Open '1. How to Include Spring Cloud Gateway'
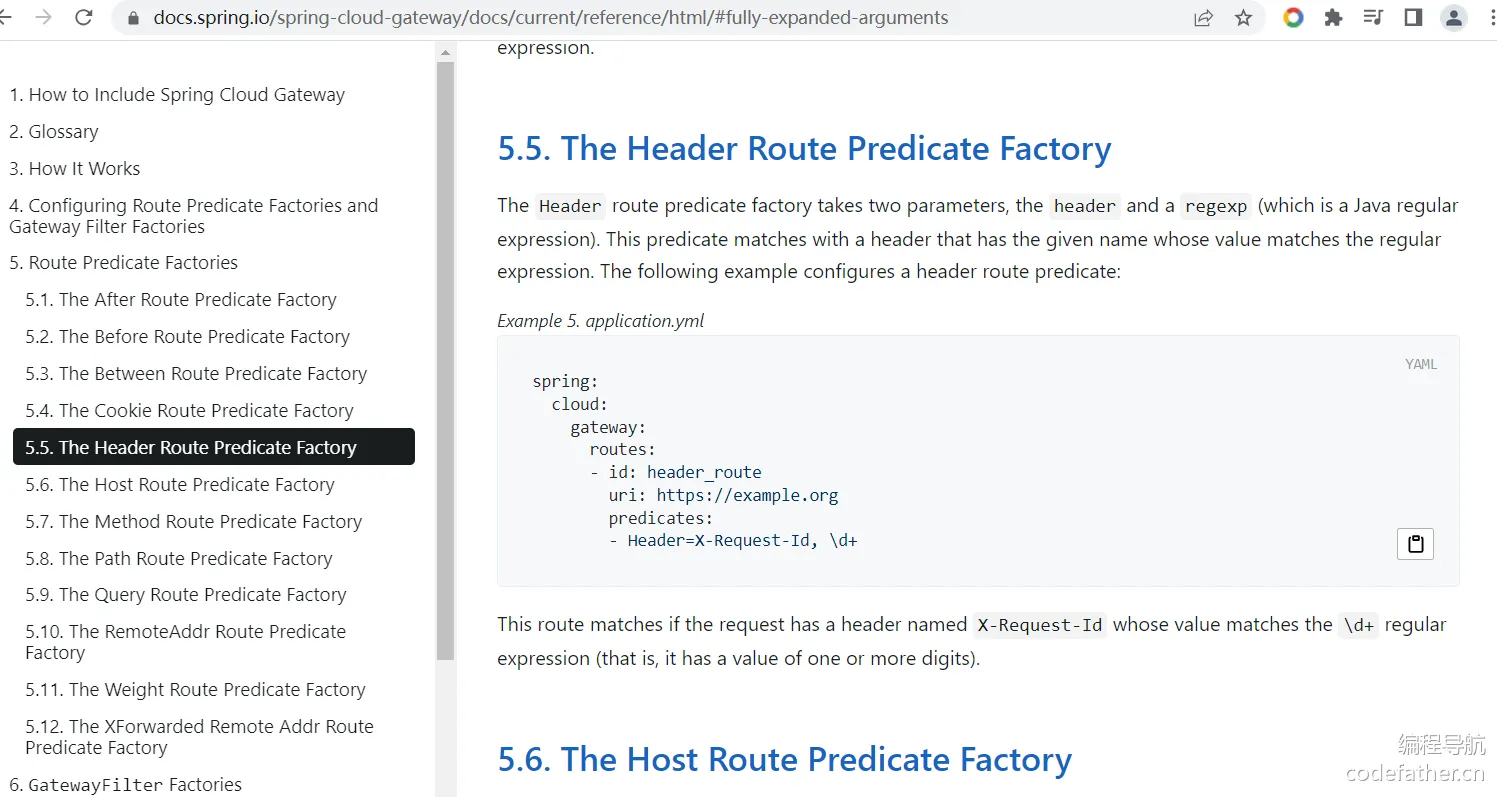This screenshot has width=1497, height=797. tap(177, 95)
